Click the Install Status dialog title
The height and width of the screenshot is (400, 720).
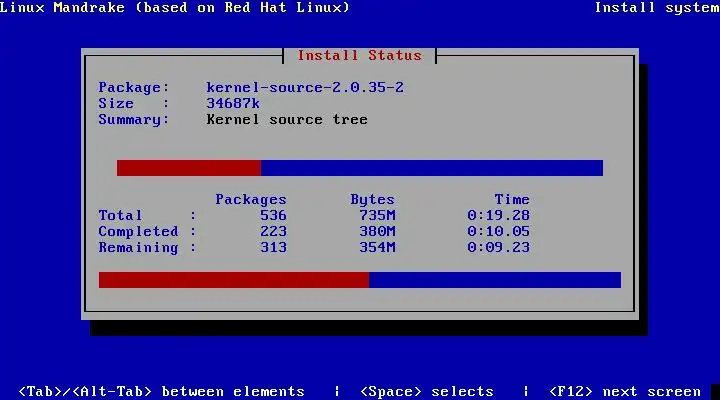click(360, 56)
